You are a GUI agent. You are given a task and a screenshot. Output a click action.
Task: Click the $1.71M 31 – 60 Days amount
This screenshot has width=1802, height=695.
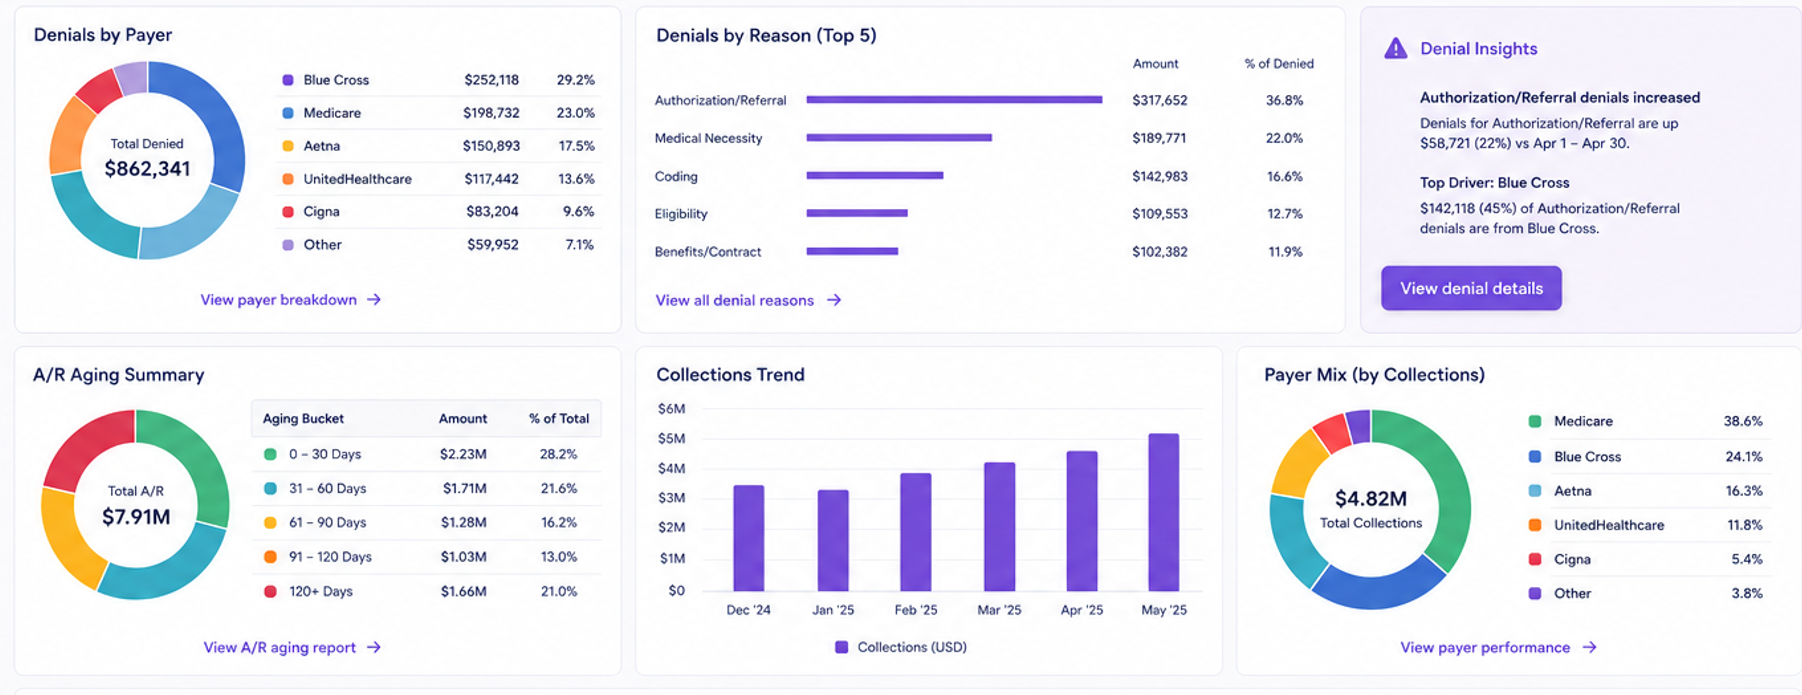[x=465, y=488]
